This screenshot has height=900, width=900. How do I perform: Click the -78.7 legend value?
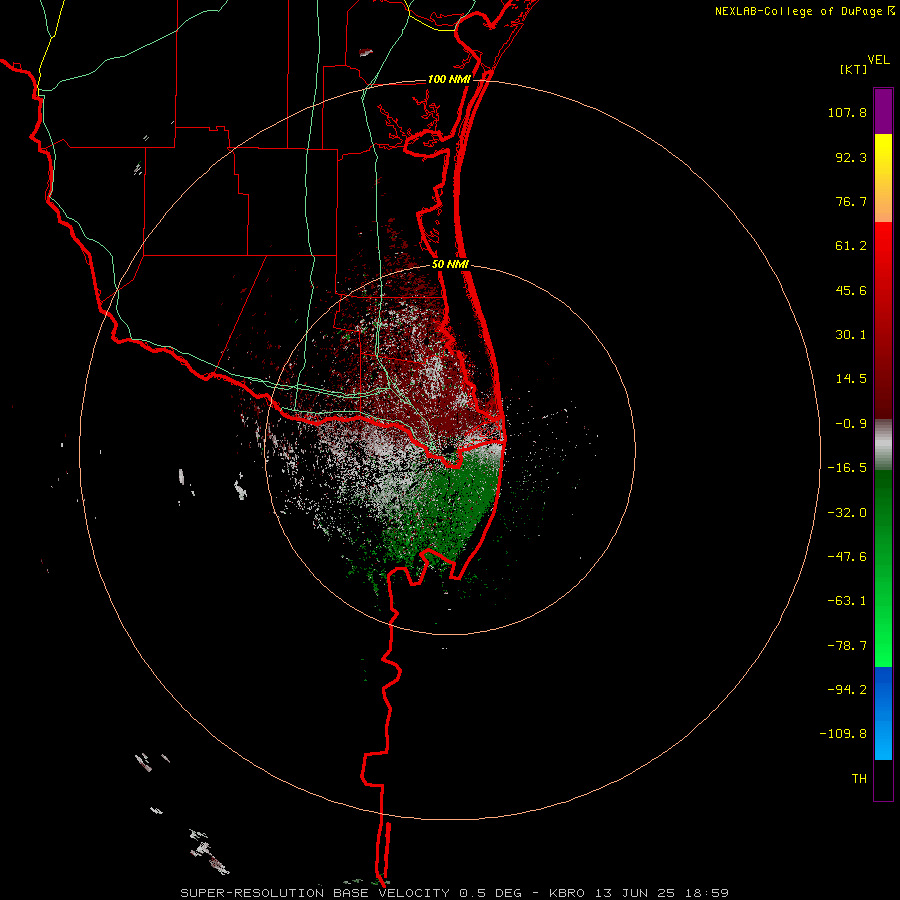click(847, 646)
